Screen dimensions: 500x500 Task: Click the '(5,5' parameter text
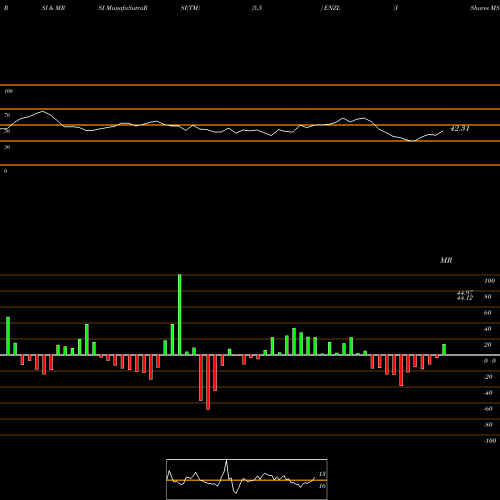click(x=257, y=8)
